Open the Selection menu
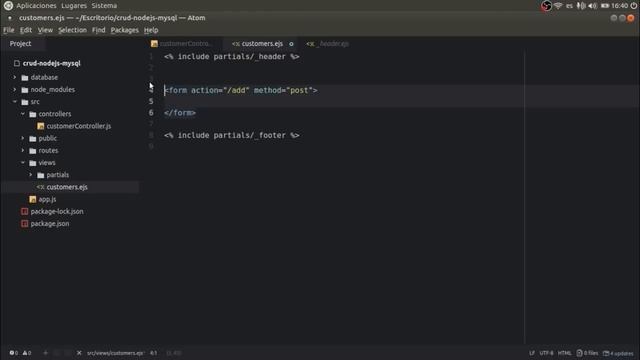 pyautogui.click(x=72, y=30)
